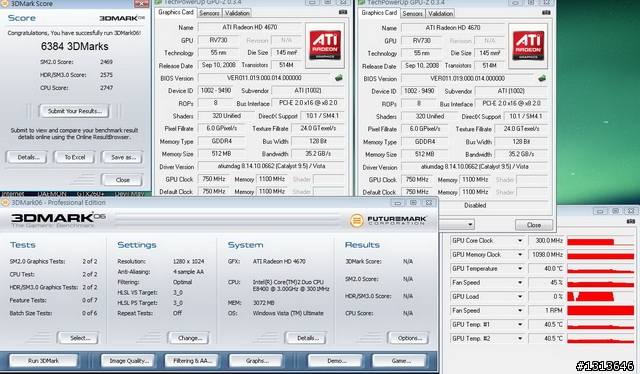Click the GPU Temperature red graph
The height and width of the screenshot is (374, 640).
coord(601,269)
